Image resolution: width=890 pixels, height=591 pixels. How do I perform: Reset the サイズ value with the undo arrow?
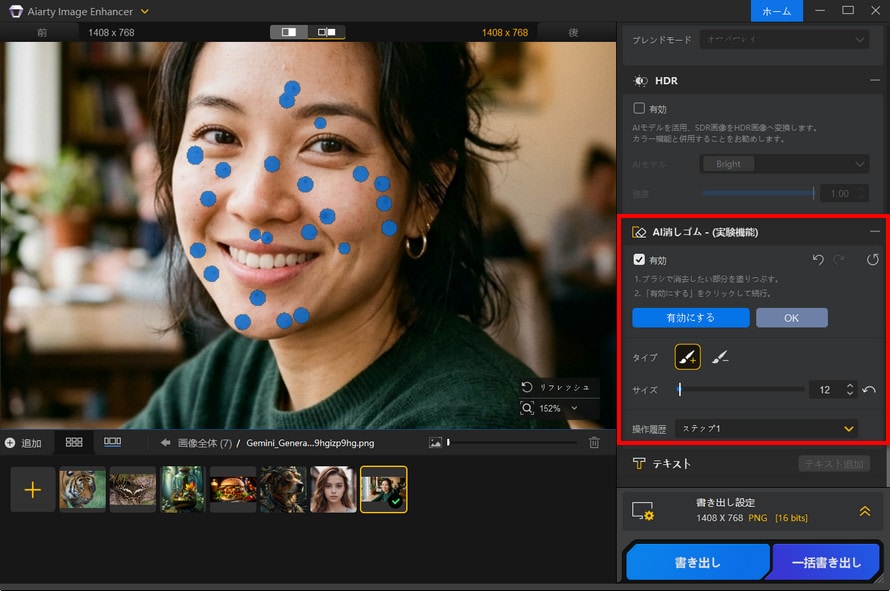click(x=869, y=389)
